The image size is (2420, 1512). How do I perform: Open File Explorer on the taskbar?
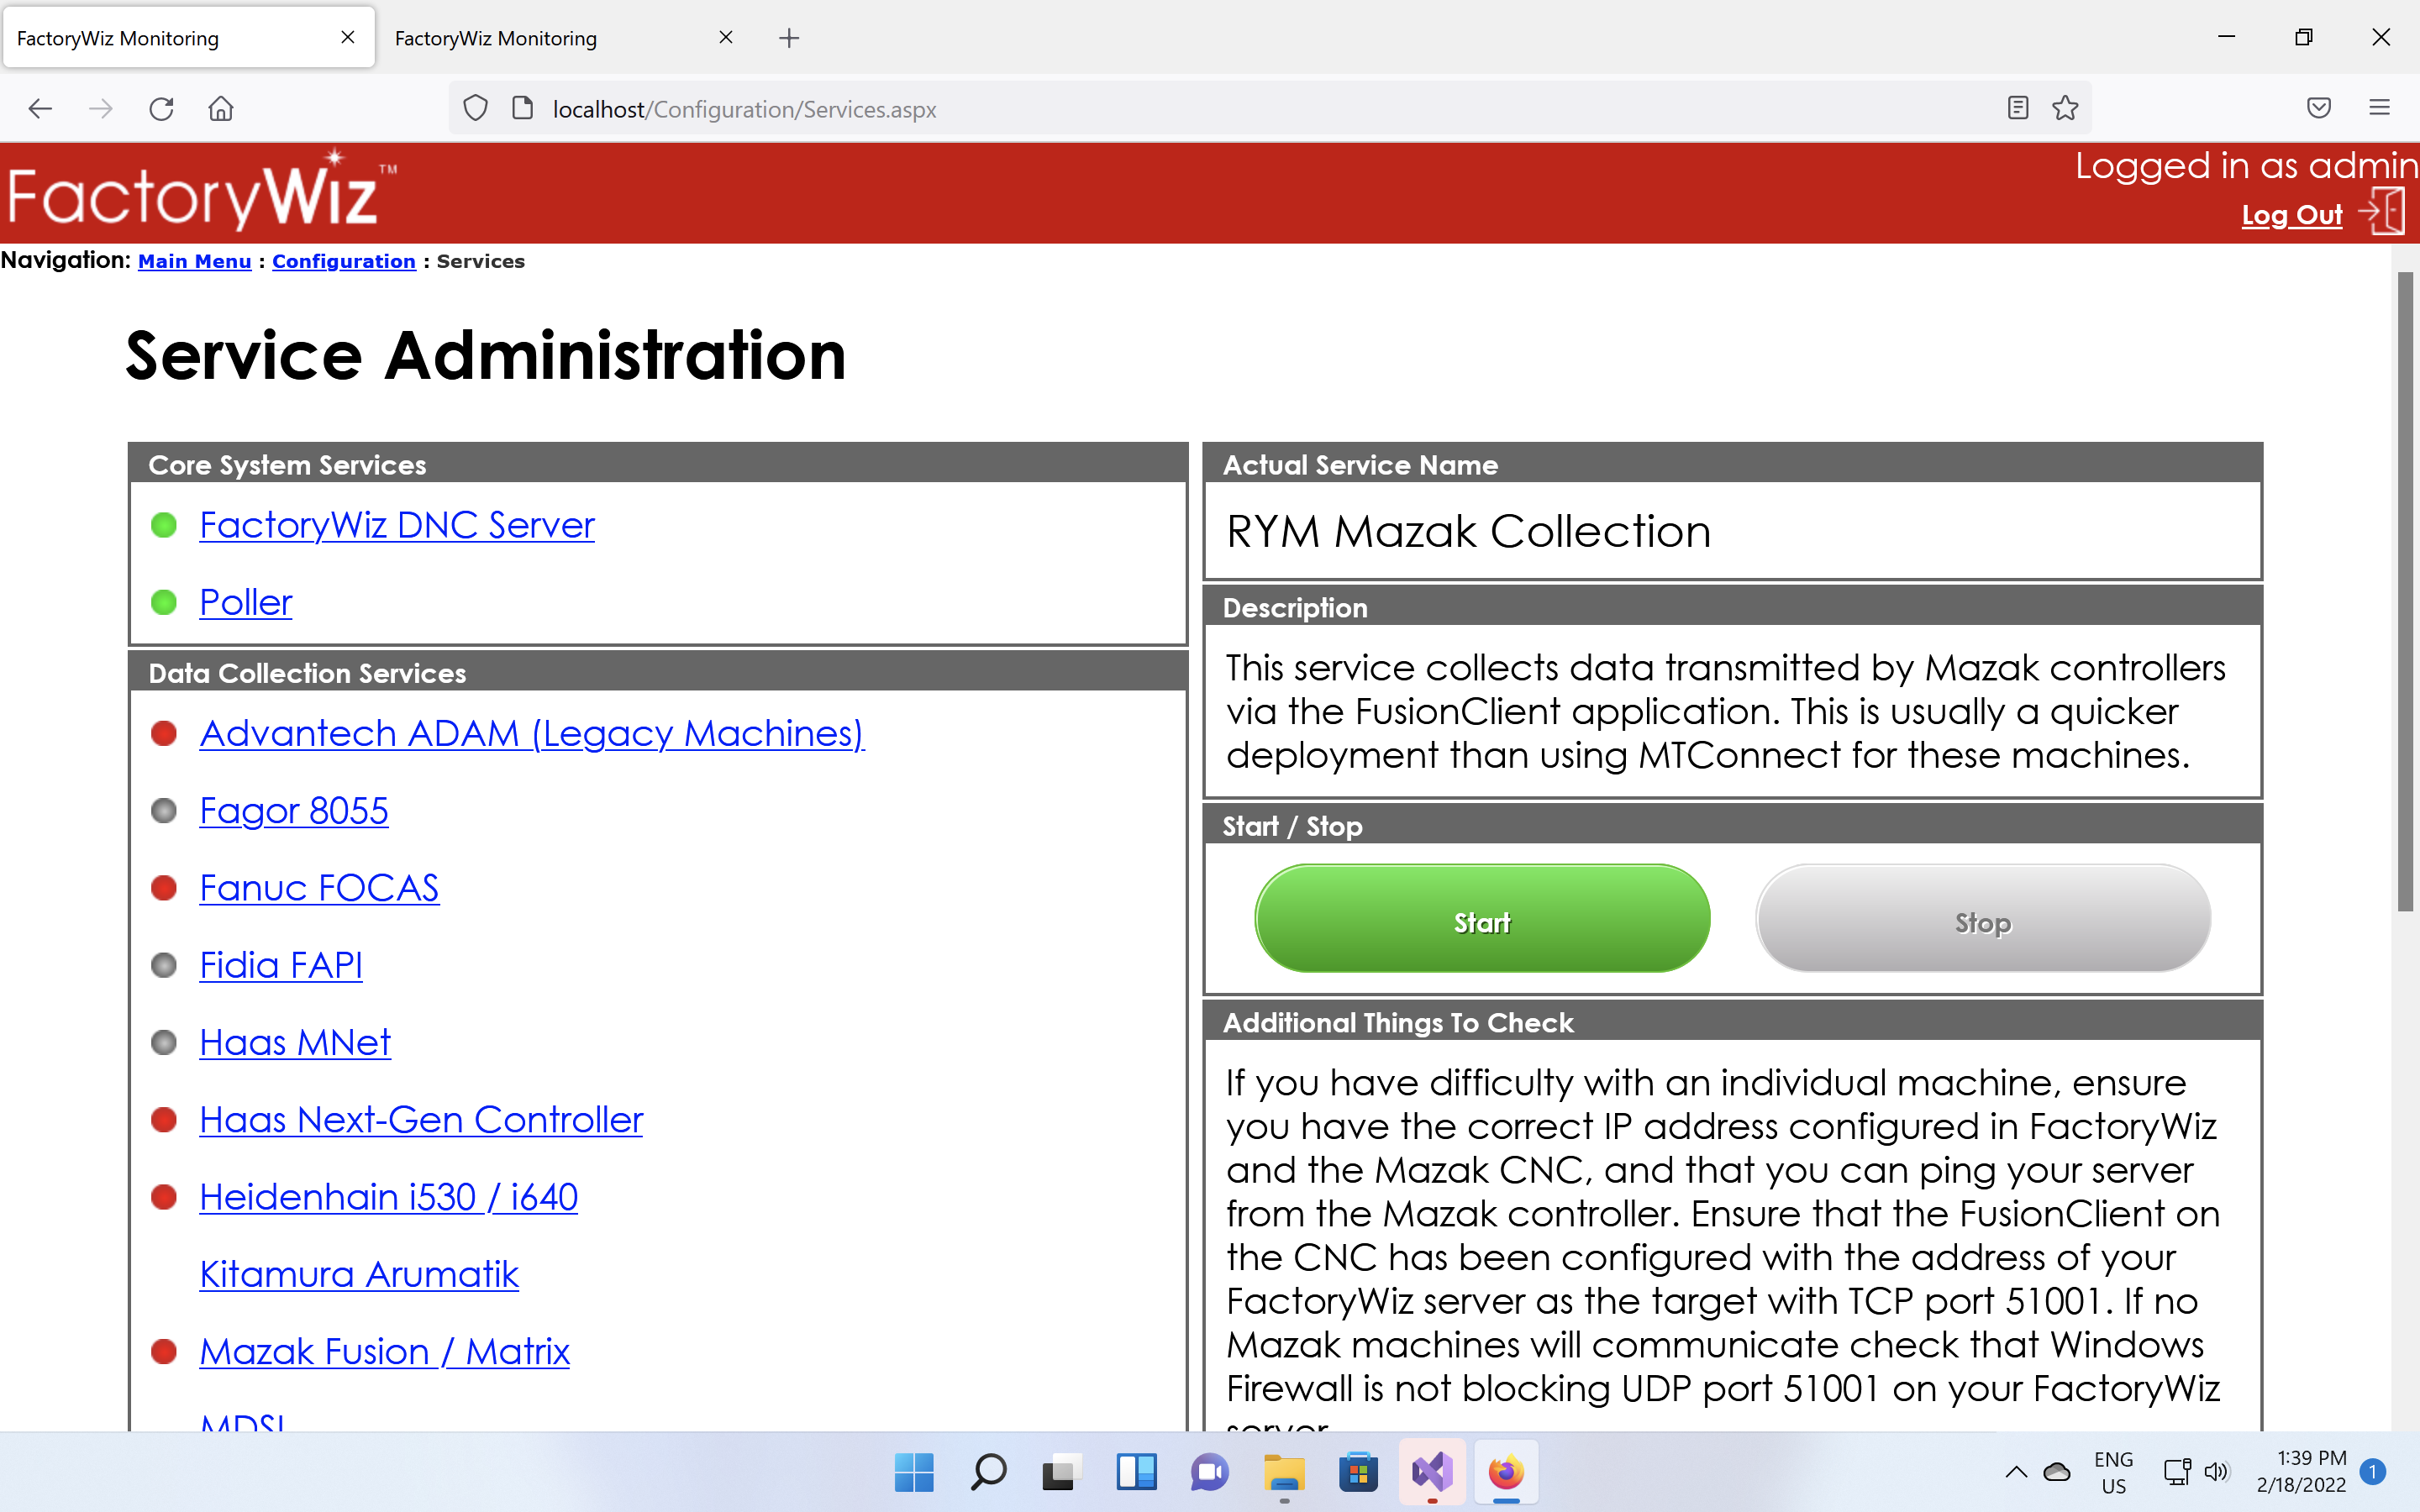point(1284,1472)
